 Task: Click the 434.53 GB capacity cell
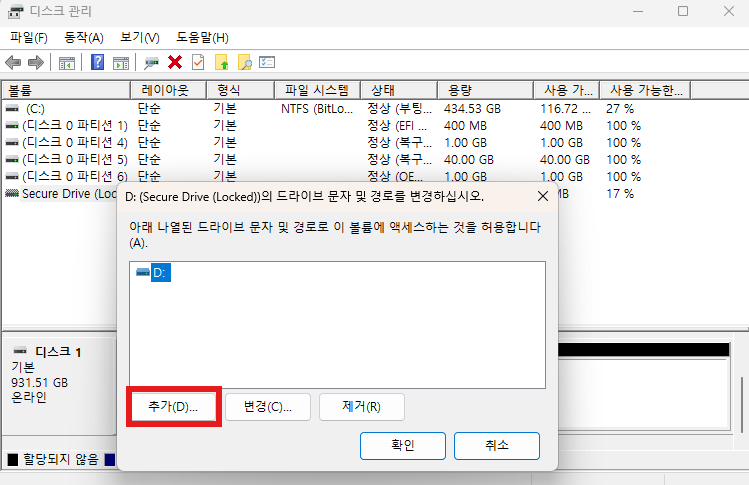(x=472, y=108)
